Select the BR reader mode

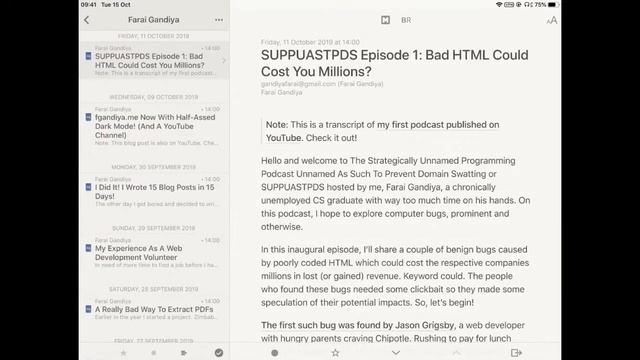(x=406, y=20)
